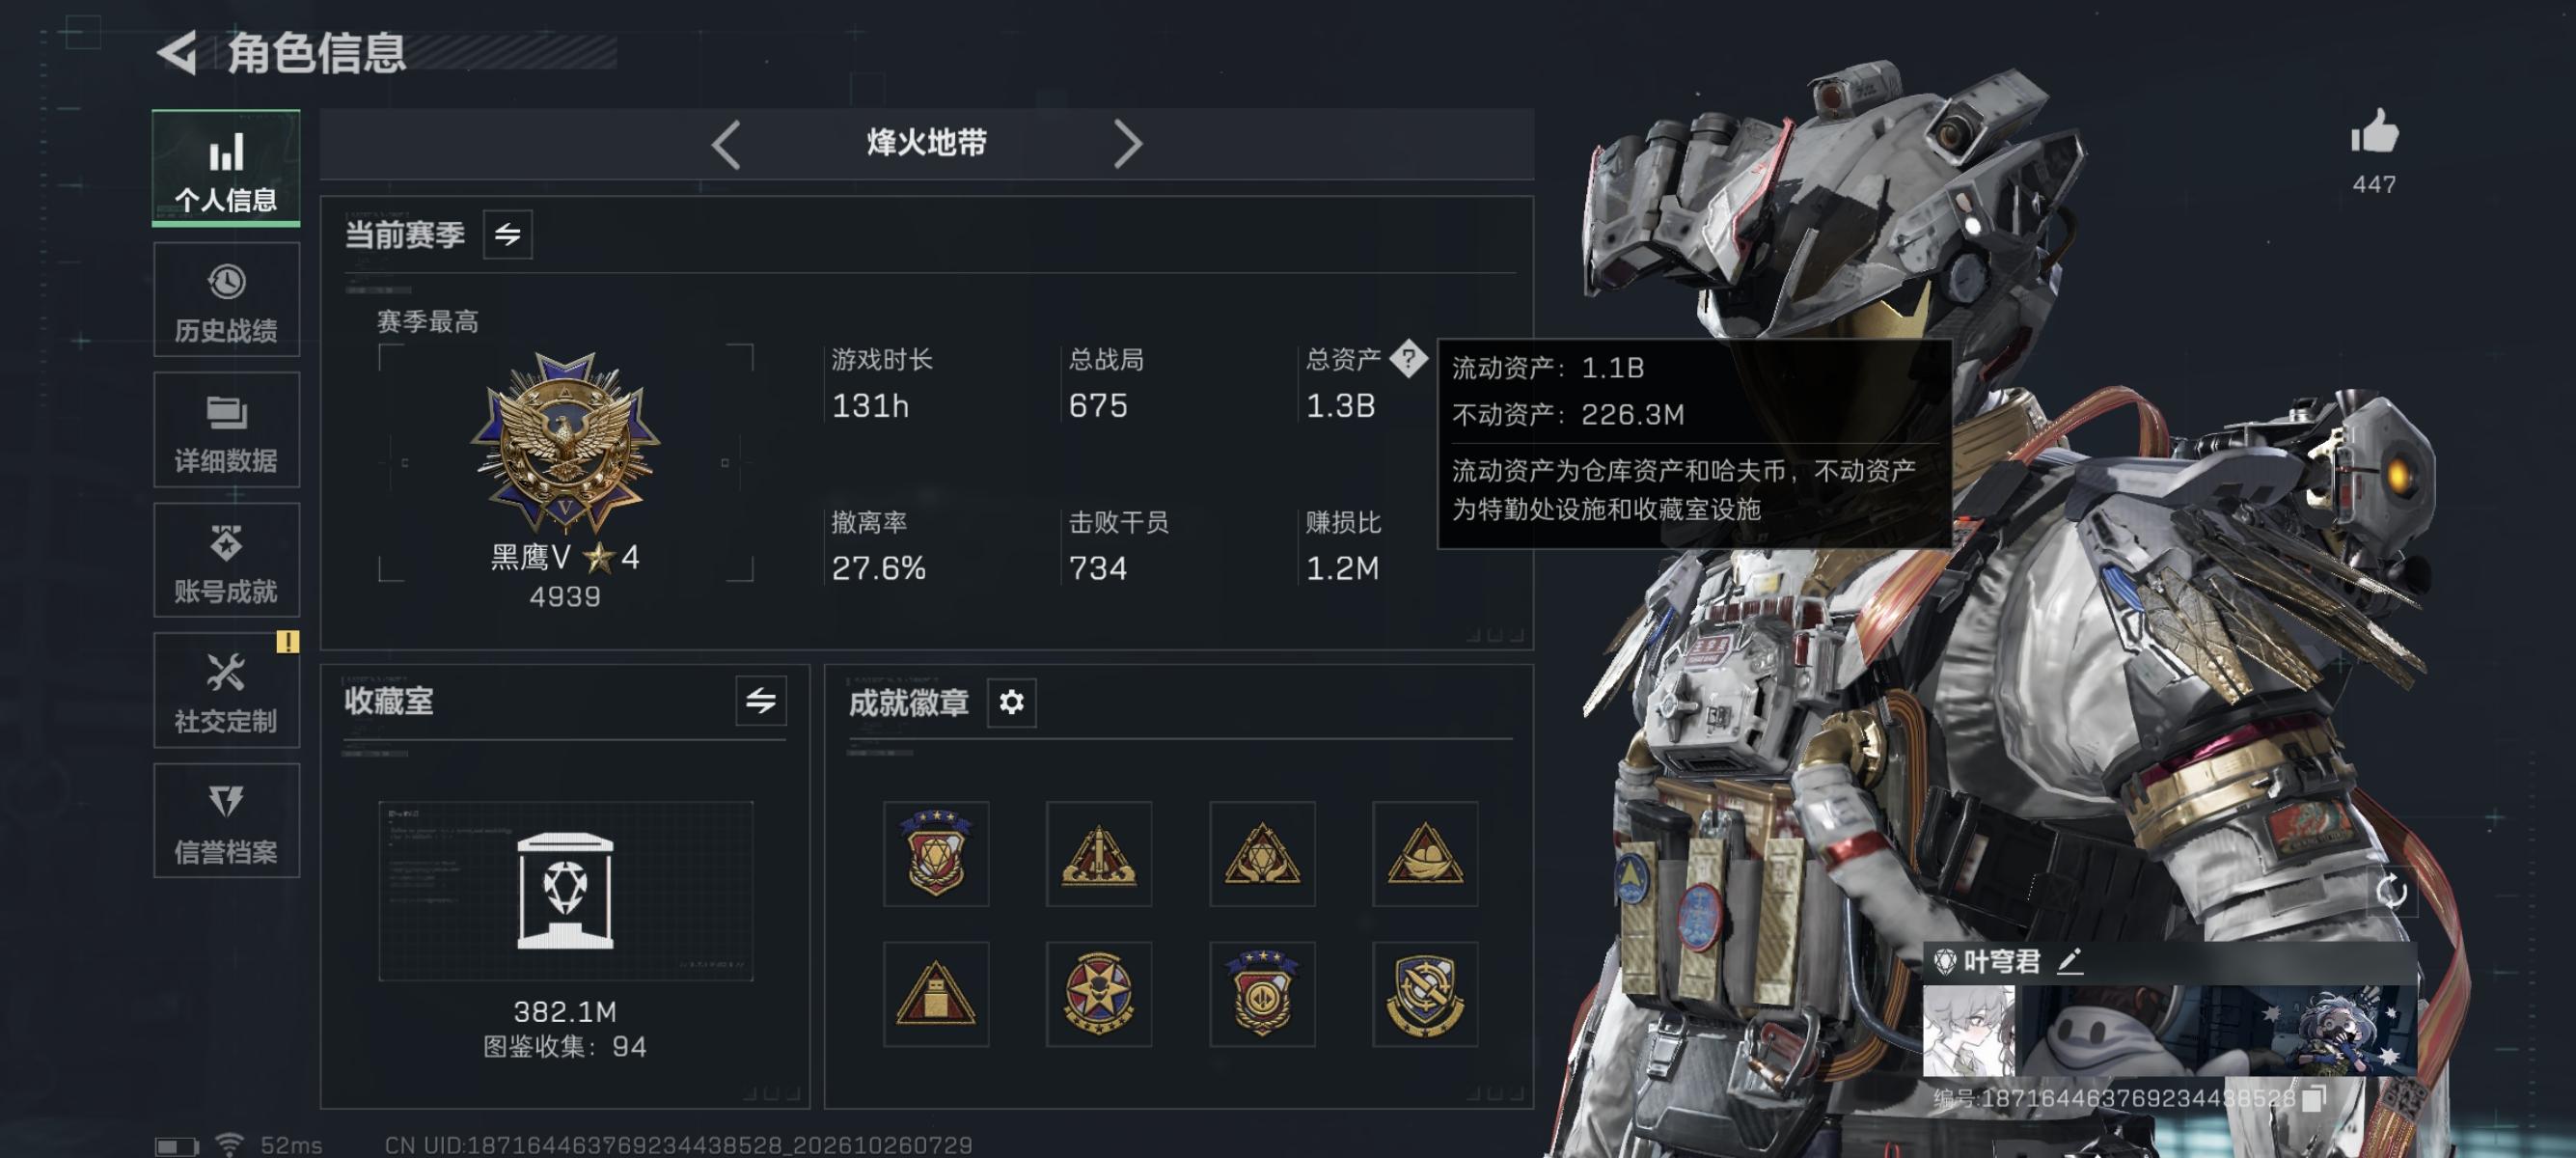Give a thumbs-up like to this player
The height and width of the screenshot is (1158, 2576).
tap(2374, 133)
